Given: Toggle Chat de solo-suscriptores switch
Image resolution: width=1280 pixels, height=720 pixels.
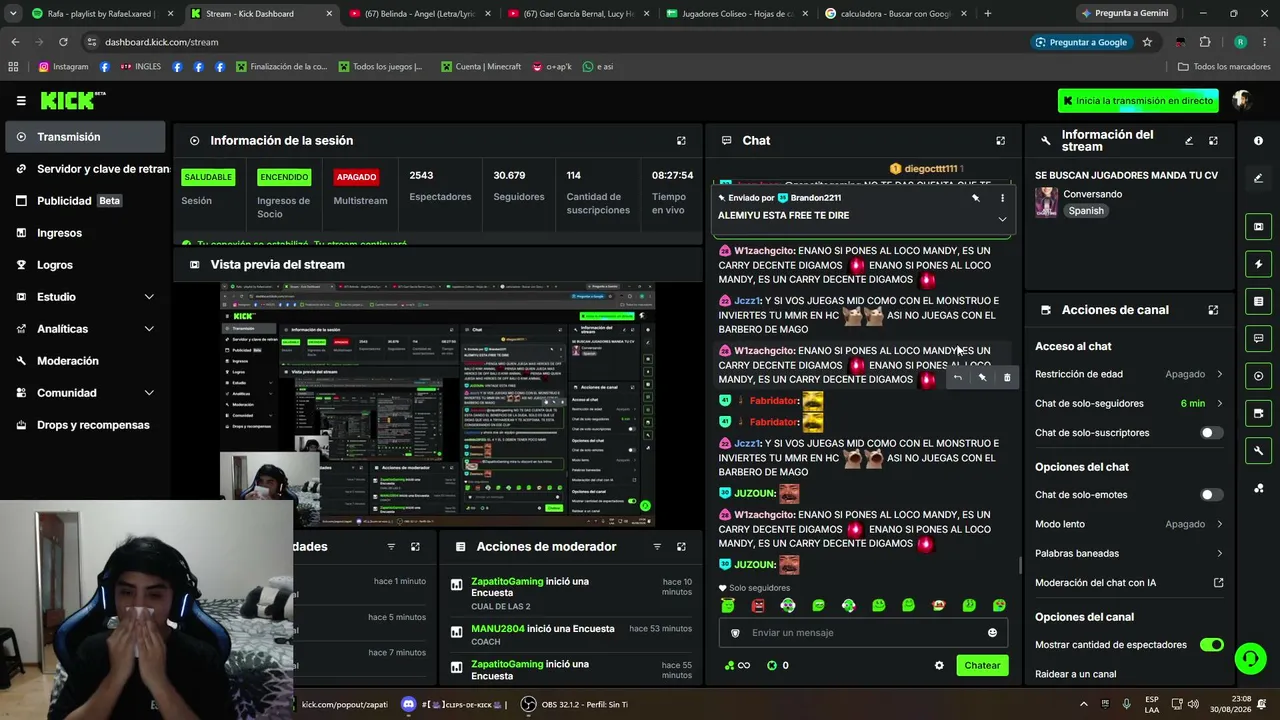Looking at the screenshot, I should coord(1211,433).
